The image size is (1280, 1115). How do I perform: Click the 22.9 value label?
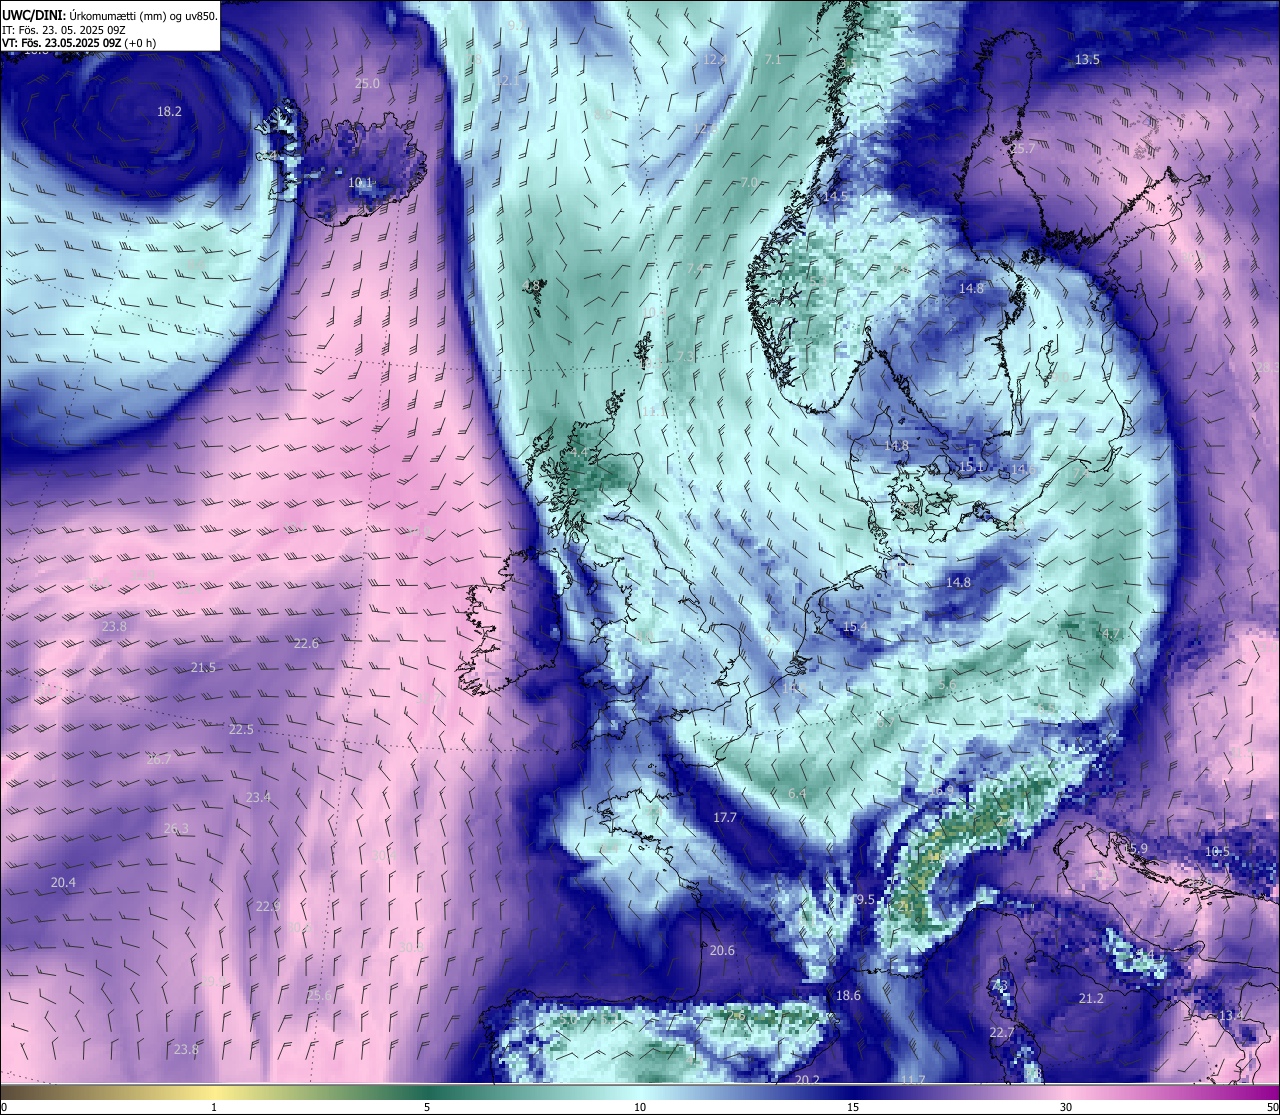point(268,906)
